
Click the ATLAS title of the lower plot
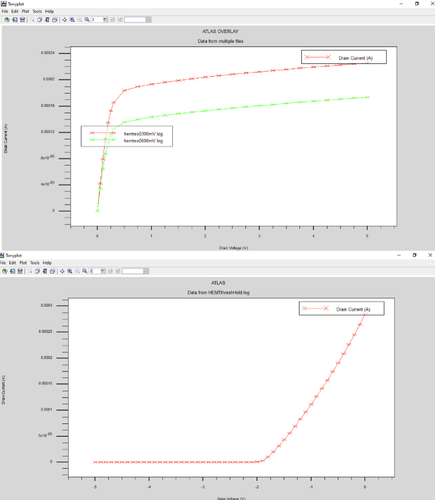218,283
